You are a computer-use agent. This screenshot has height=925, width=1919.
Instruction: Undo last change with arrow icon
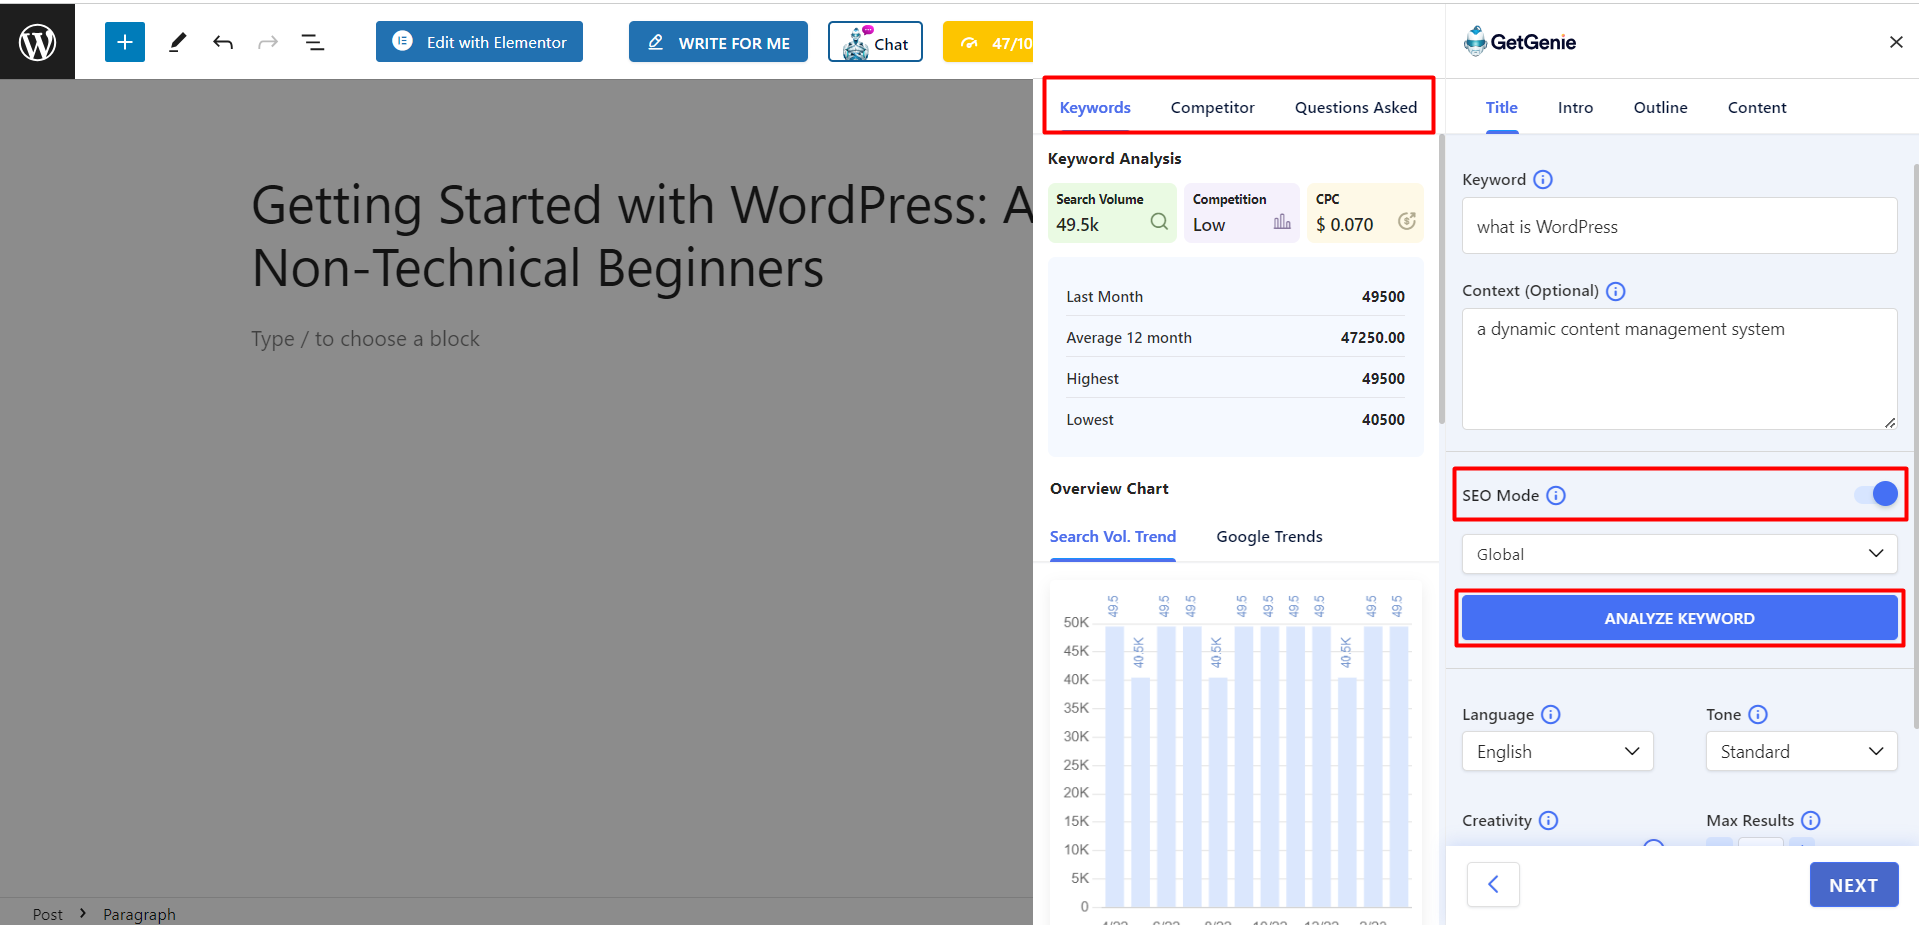pyautogui.click(x=223, y=42)
